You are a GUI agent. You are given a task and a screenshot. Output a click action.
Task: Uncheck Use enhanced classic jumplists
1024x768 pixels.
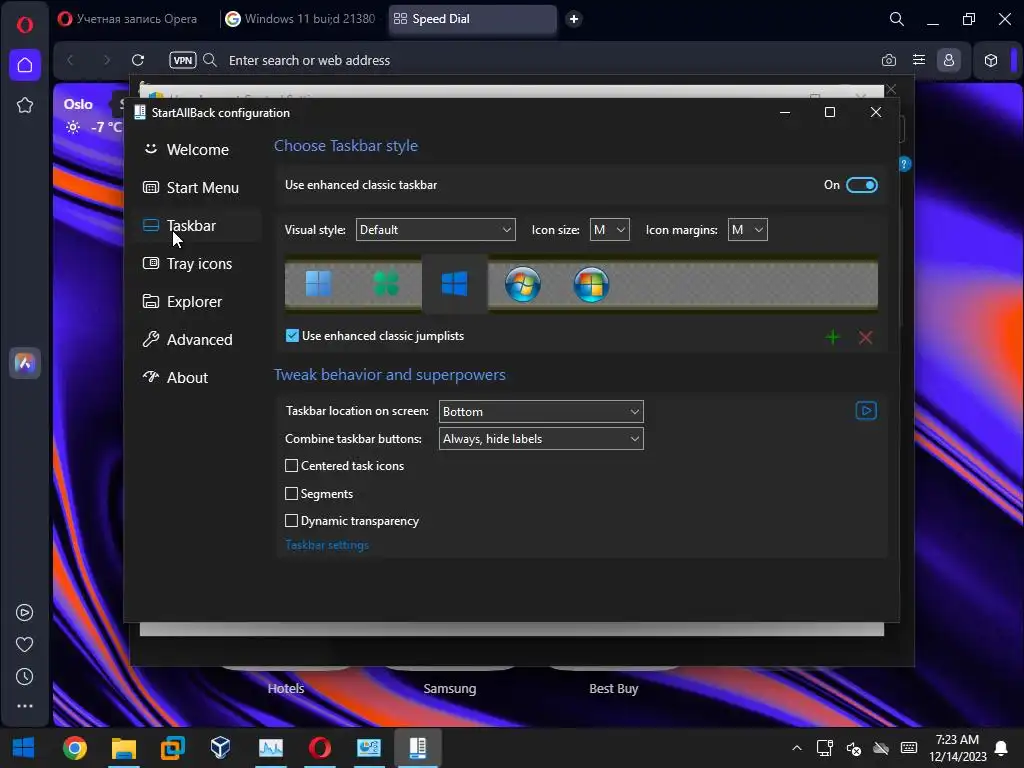click(293, 336)
